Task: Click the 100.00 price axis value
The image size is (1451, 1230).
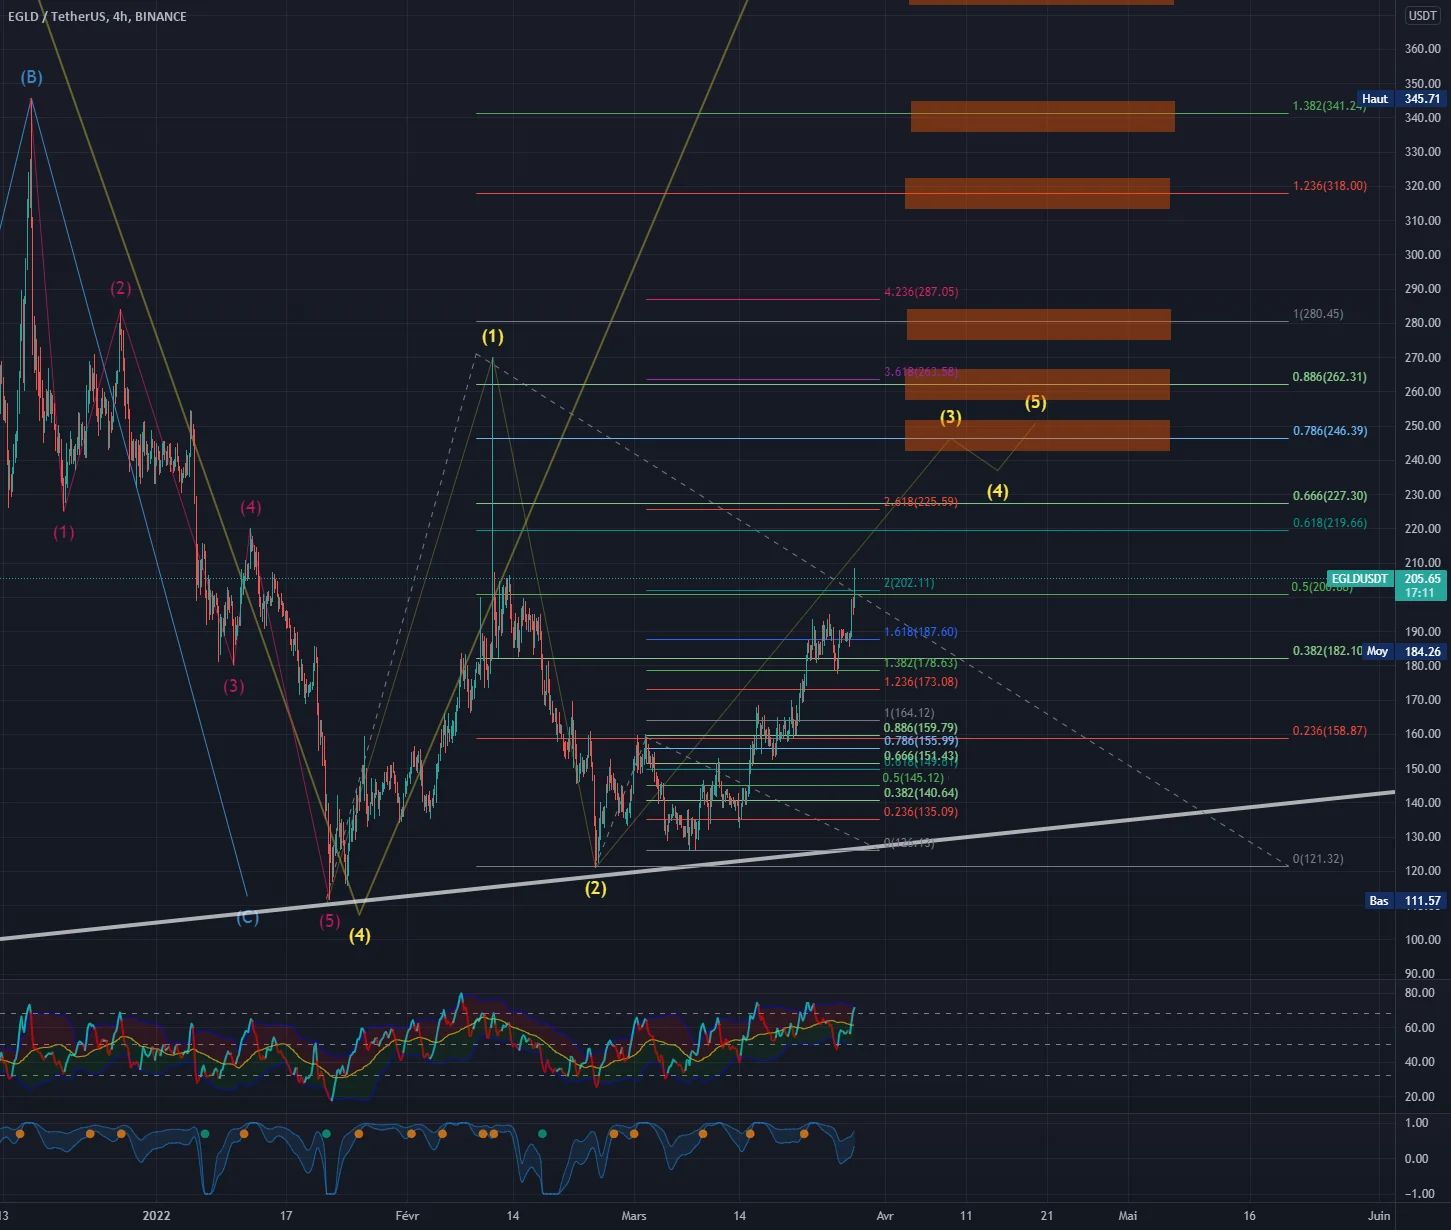Action: coord(1422,940)
